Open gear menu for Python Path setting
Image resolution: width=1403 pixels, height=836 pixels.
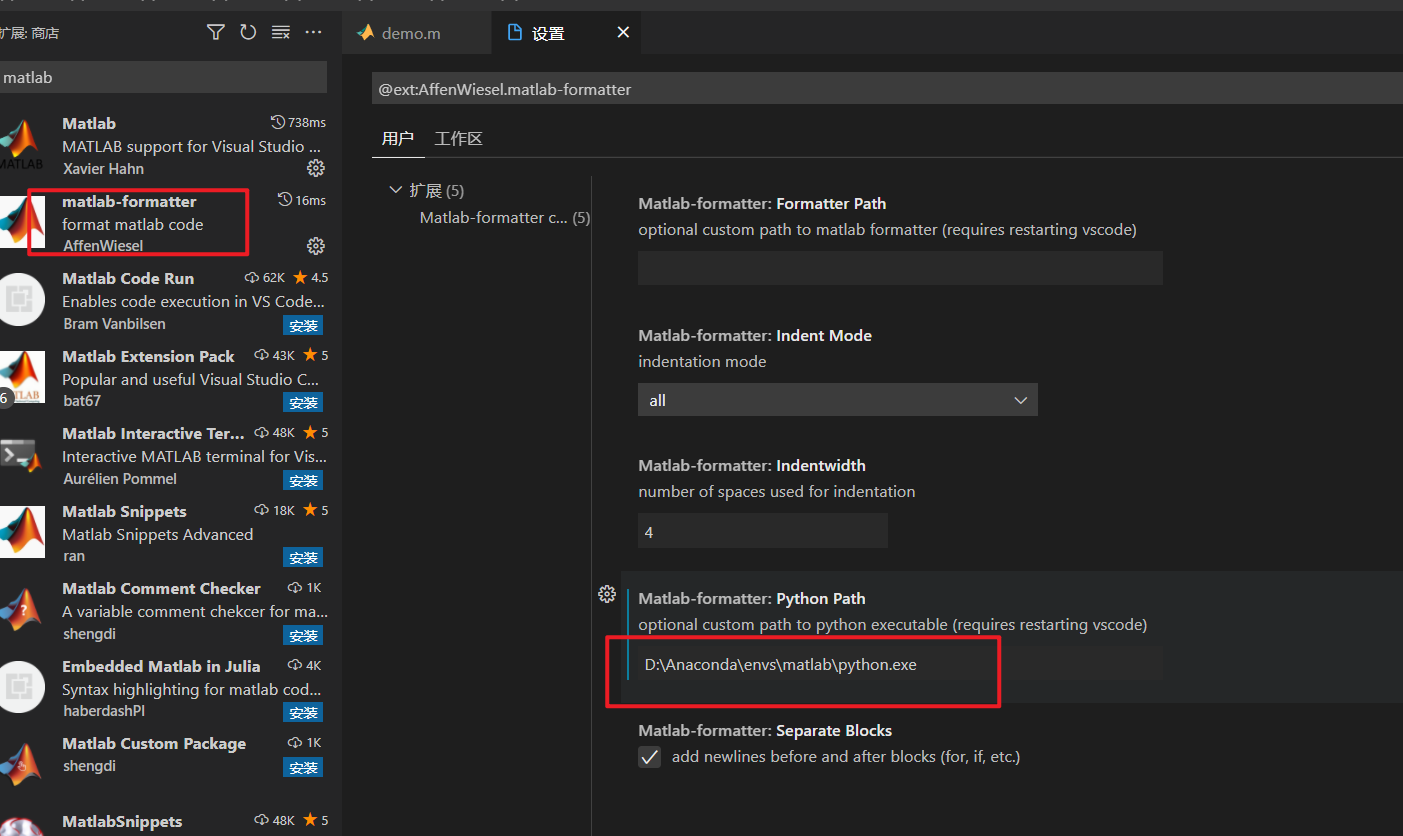click(x=606, y=594)
